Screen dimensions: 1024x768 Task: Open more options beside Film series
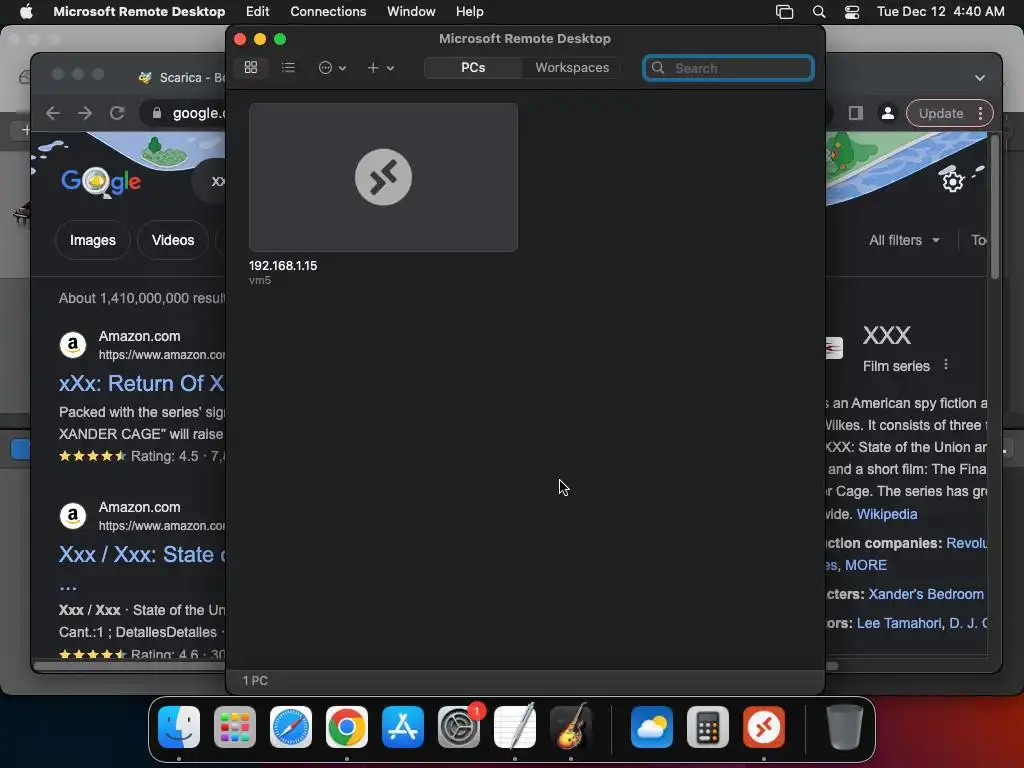[x=946, y=365]
